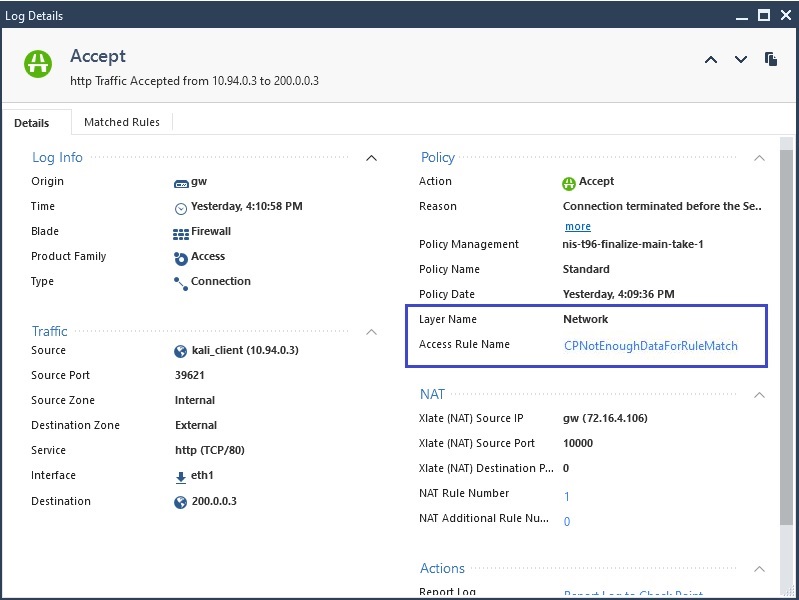Open NAT Additional Rule Number 0 link
This screenshot has width=799, height=600.
[x=567, y=521]
